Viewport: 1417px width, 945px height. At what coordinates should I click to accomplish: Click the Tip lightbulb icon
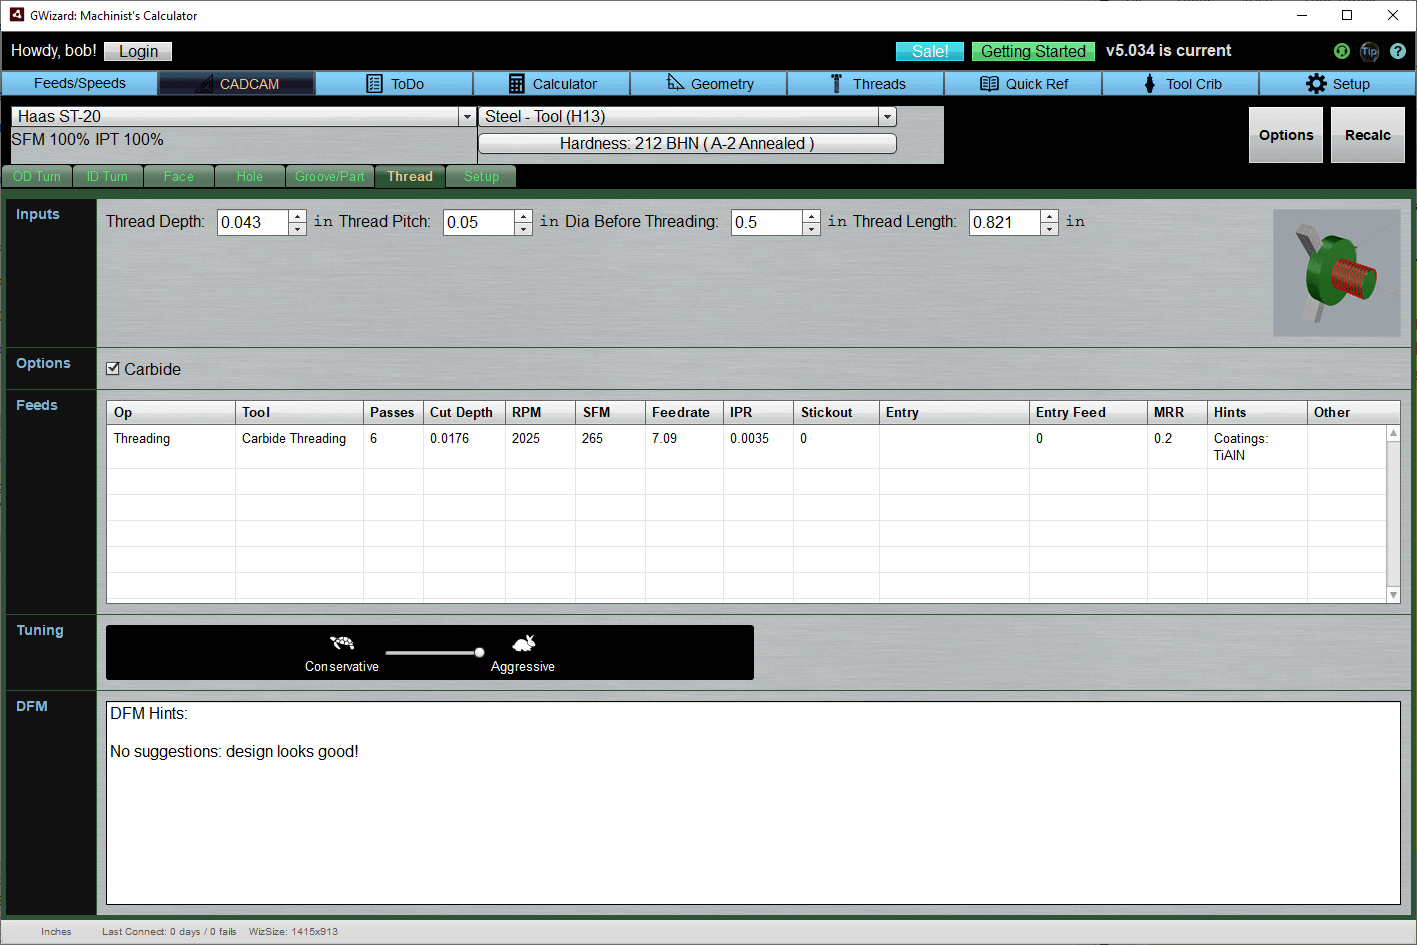(x=1369, y=51)
